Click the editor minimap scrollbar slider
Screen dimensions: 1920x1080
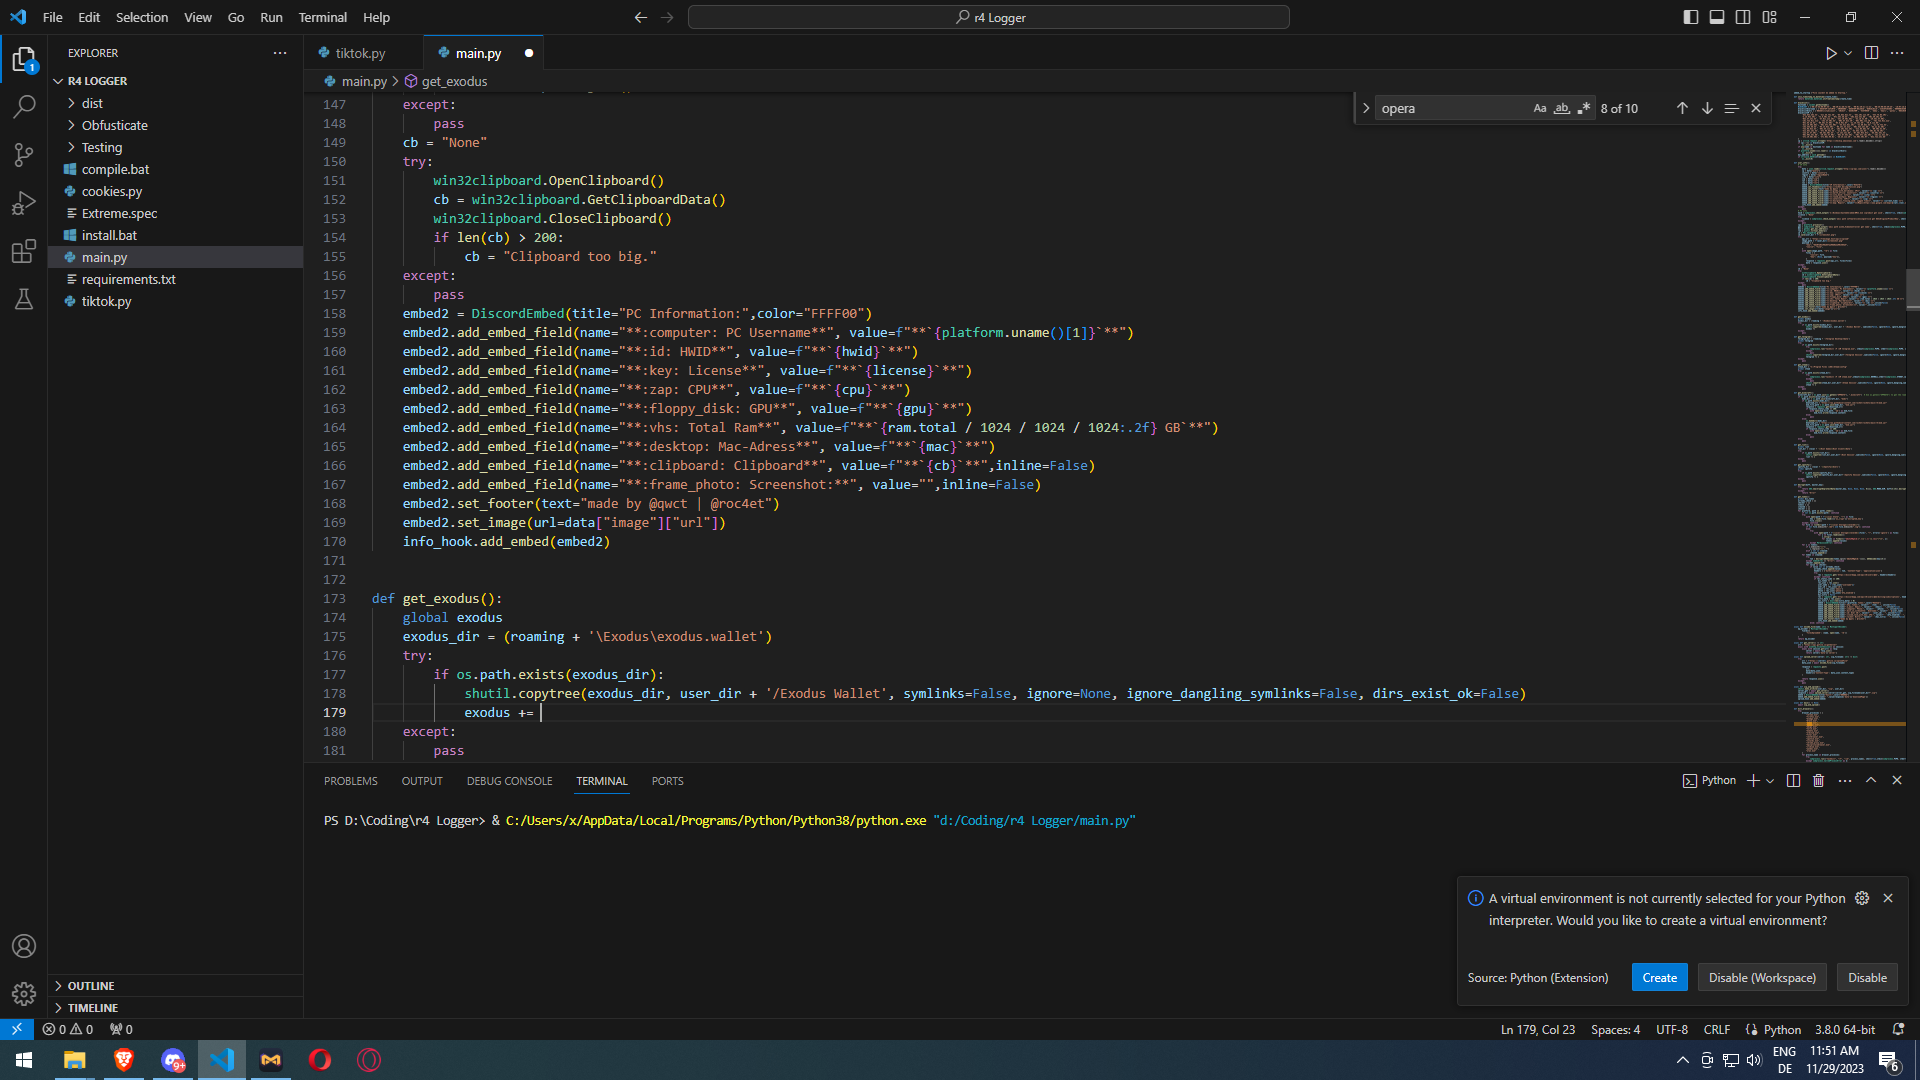pyautogui.click(x=1912, y=290)
